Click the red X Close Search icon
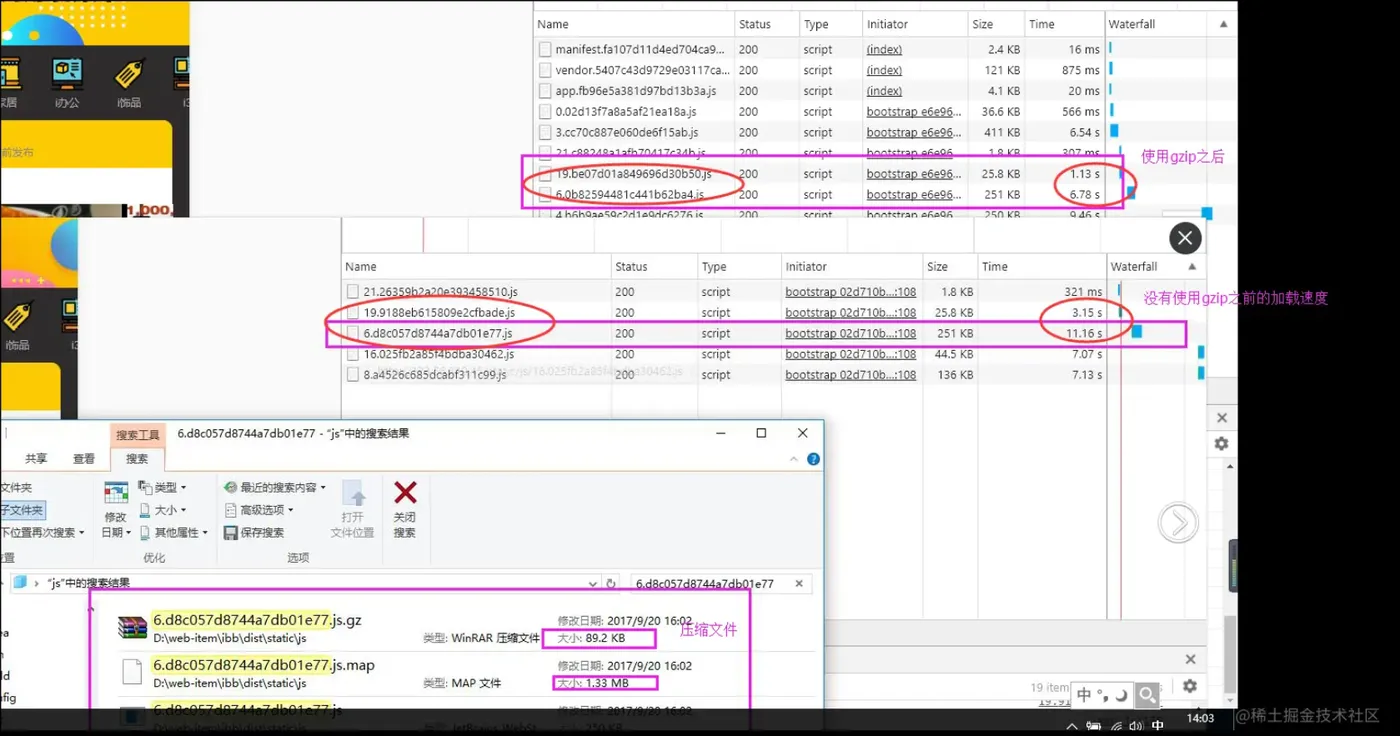 click(405, 492)
